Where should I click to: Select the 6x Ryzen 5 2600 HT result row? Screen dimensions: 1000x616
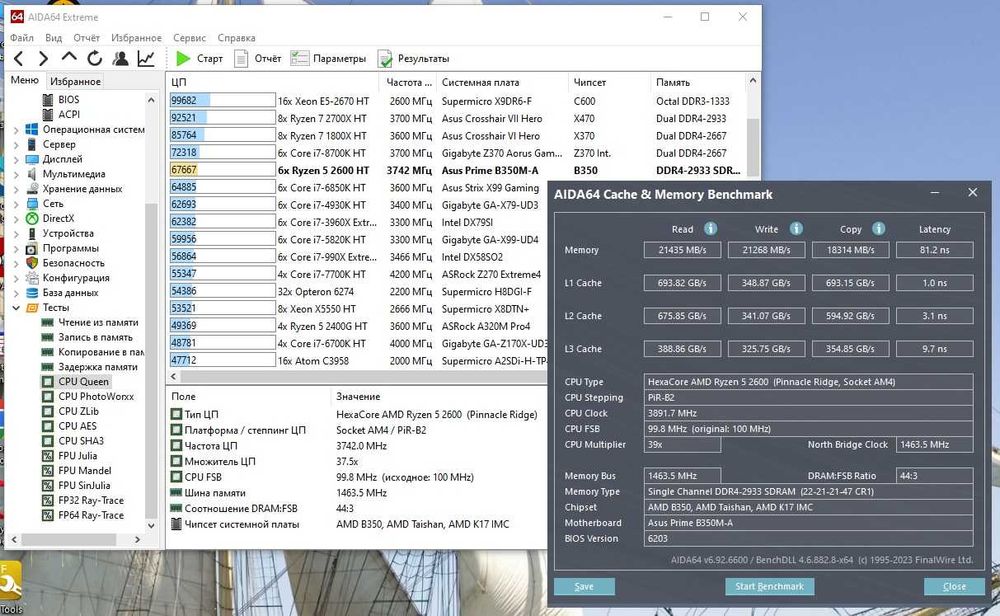pyautogui.click(x=455, y=170)
